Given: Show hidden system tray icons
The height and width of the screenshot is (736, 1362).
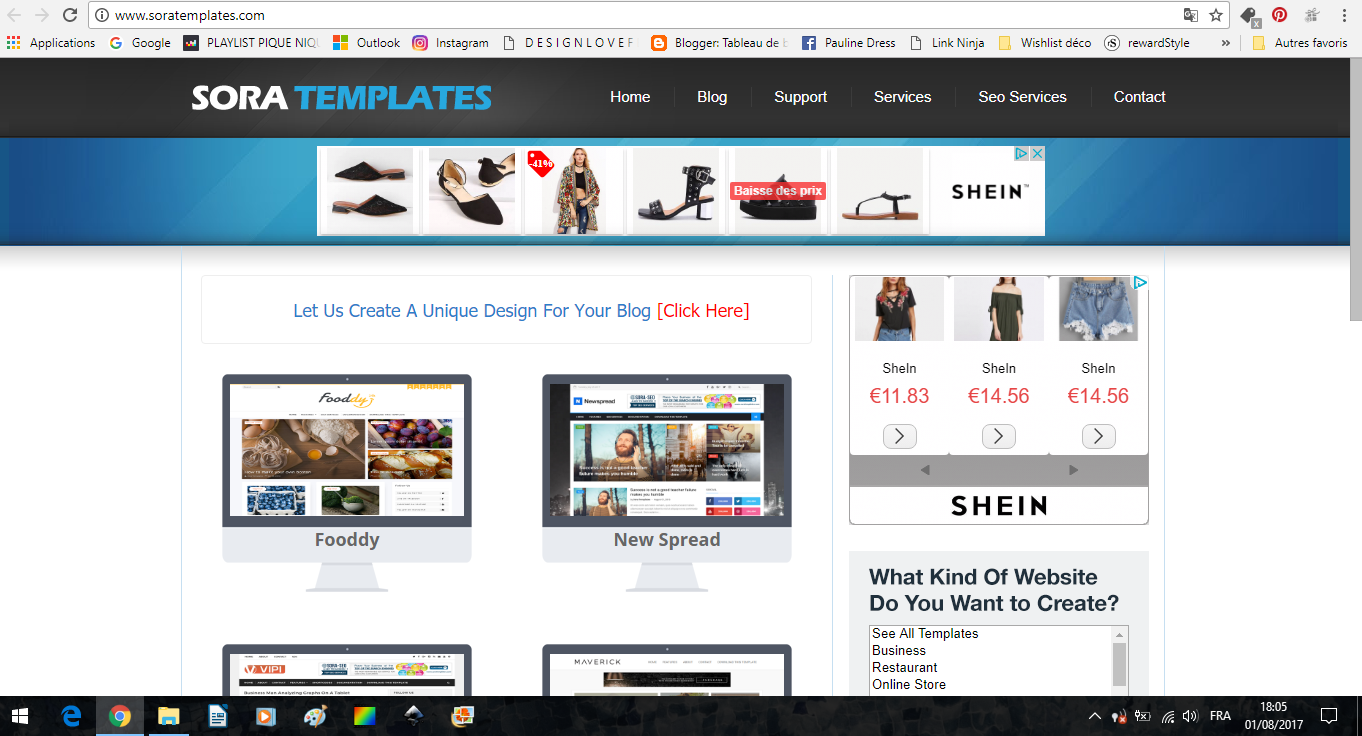Looking at the screenshot, I should click(1094, 716).
